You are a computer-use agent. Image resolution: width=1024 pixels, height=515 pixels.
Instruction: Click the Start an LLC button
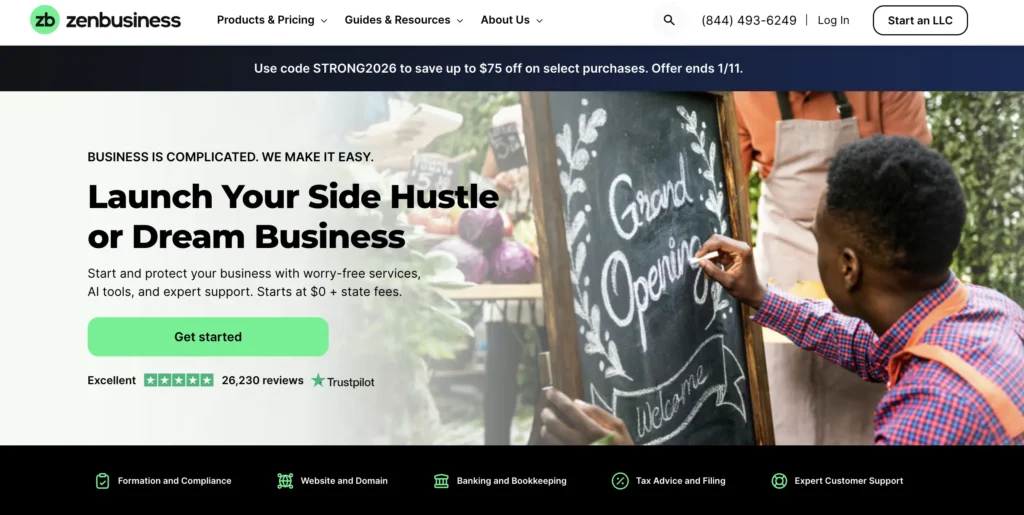click(x=920, y=20)
